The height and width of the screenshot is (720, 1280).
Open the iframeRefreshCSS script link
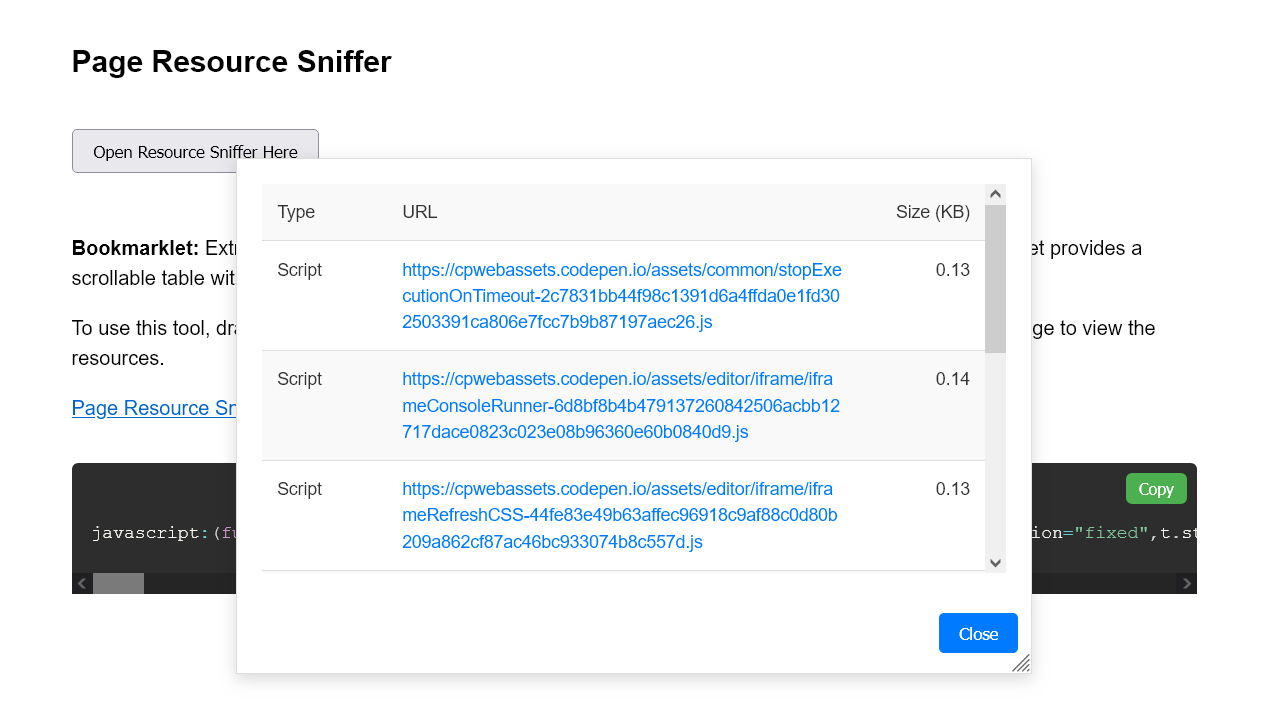(621, 514)
